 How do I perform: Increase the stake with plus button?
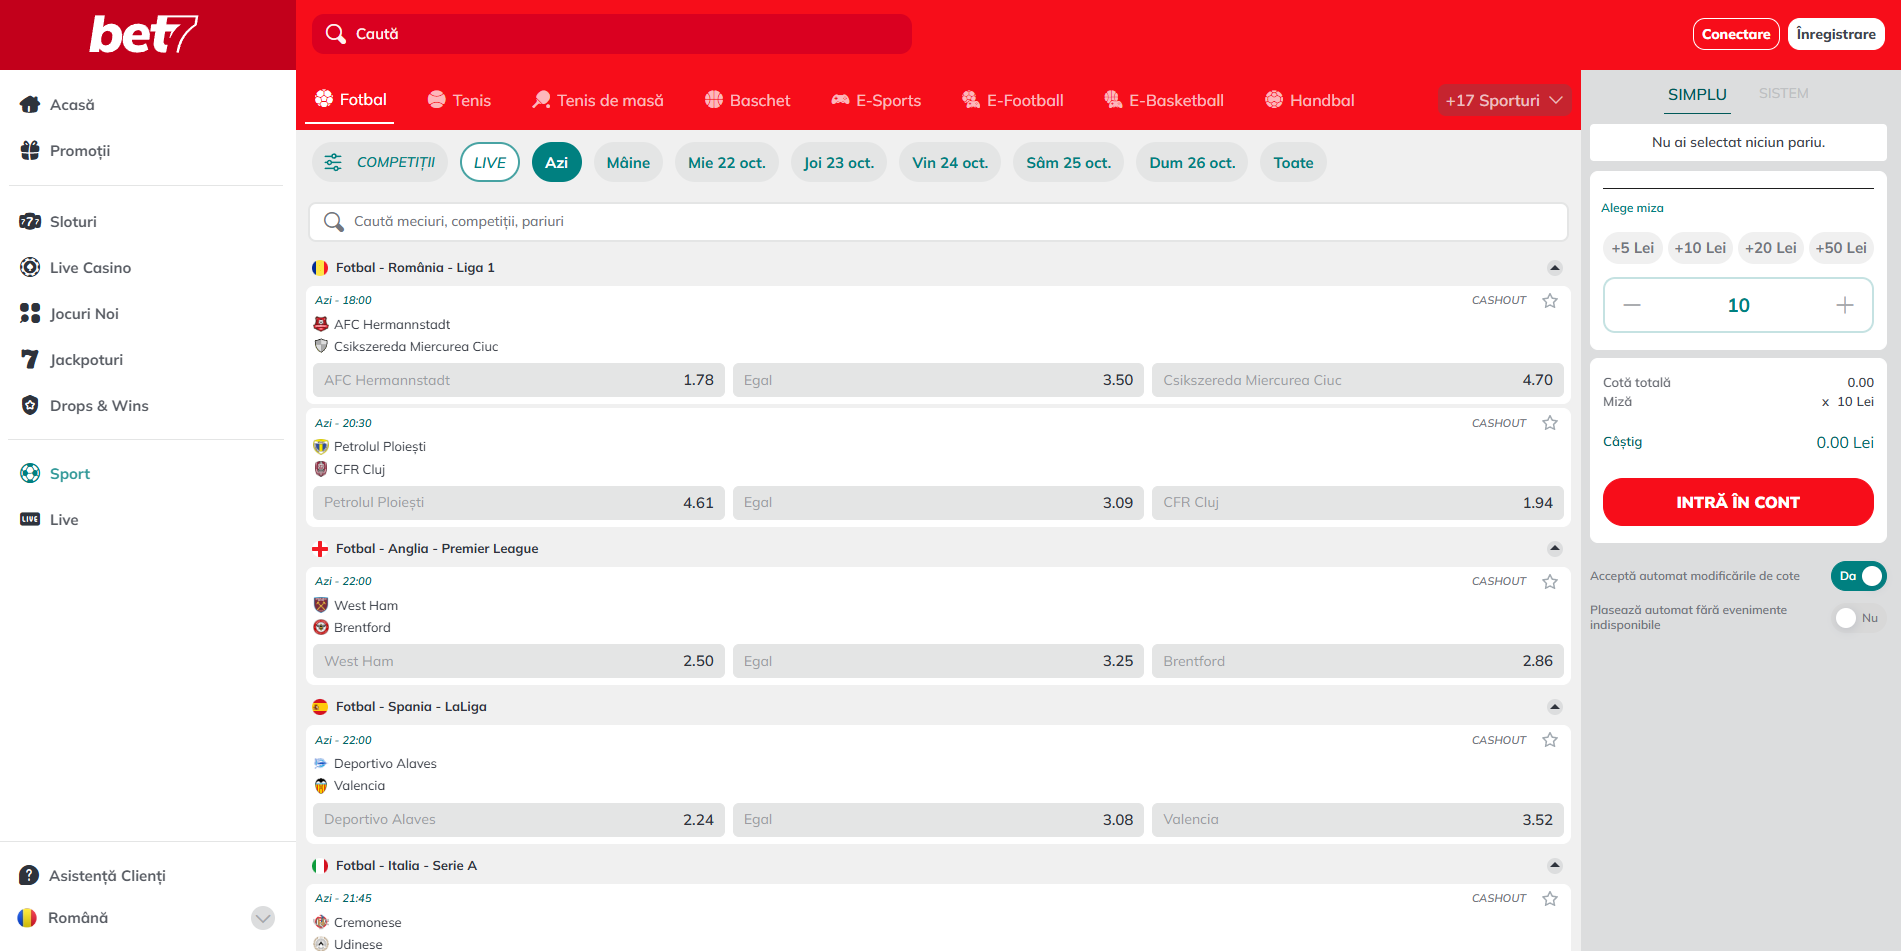tap(1844, 305)
